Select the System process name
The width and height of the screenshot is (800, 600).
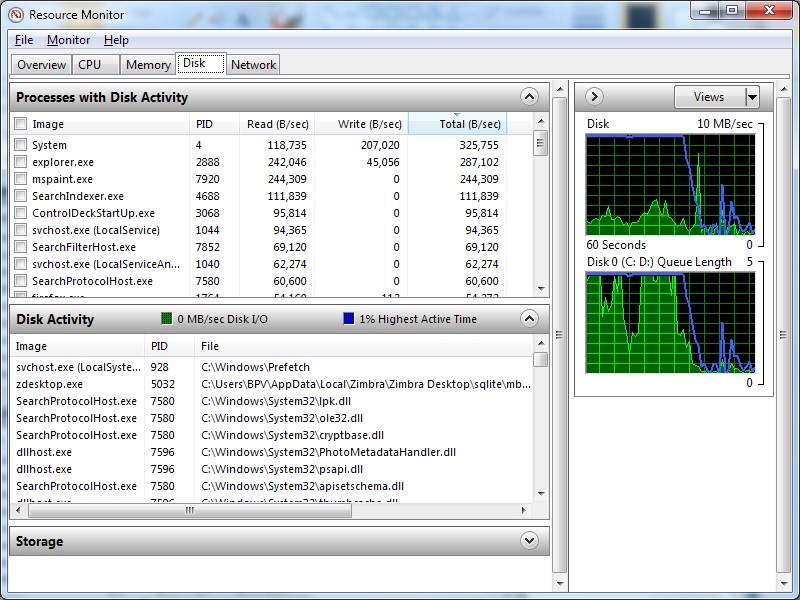coord(49,145)
